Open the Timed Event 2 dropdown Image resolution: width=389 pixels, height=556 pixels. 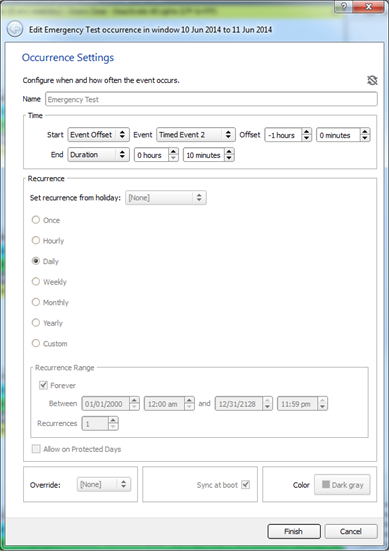[x=196, y=135]
